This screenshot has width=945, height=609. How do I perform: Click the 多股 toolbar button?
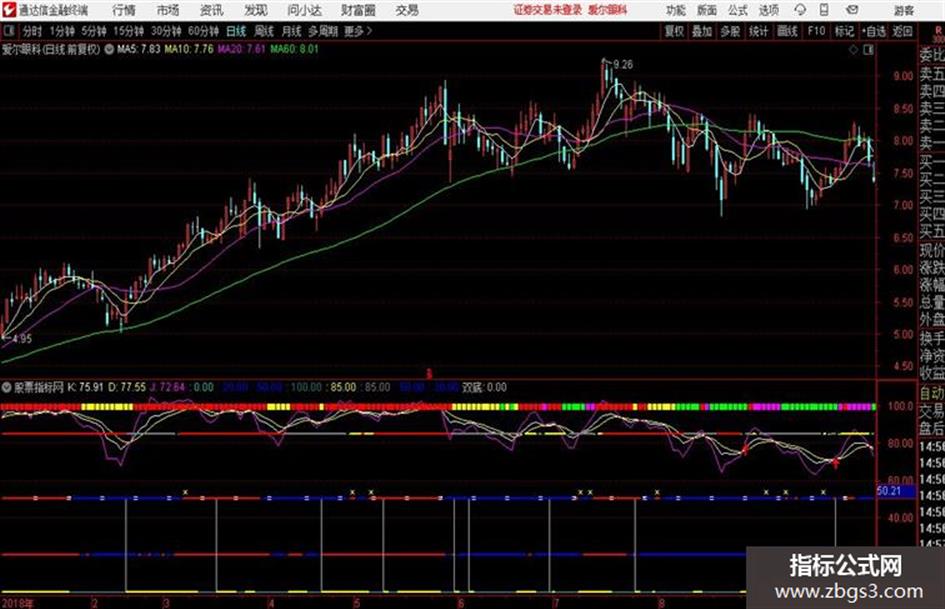click(x=730, y=31)
